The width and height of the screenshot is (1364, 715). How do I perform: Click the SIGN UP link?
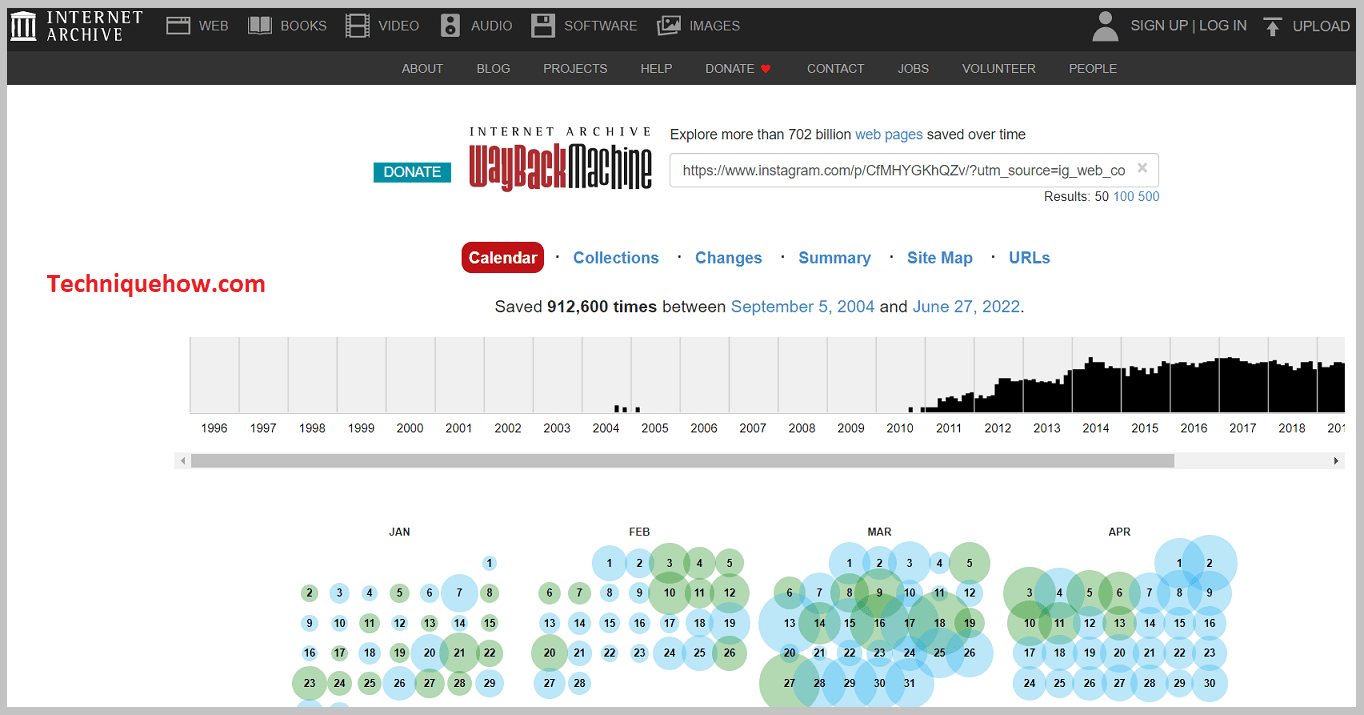click(1159, 26)
